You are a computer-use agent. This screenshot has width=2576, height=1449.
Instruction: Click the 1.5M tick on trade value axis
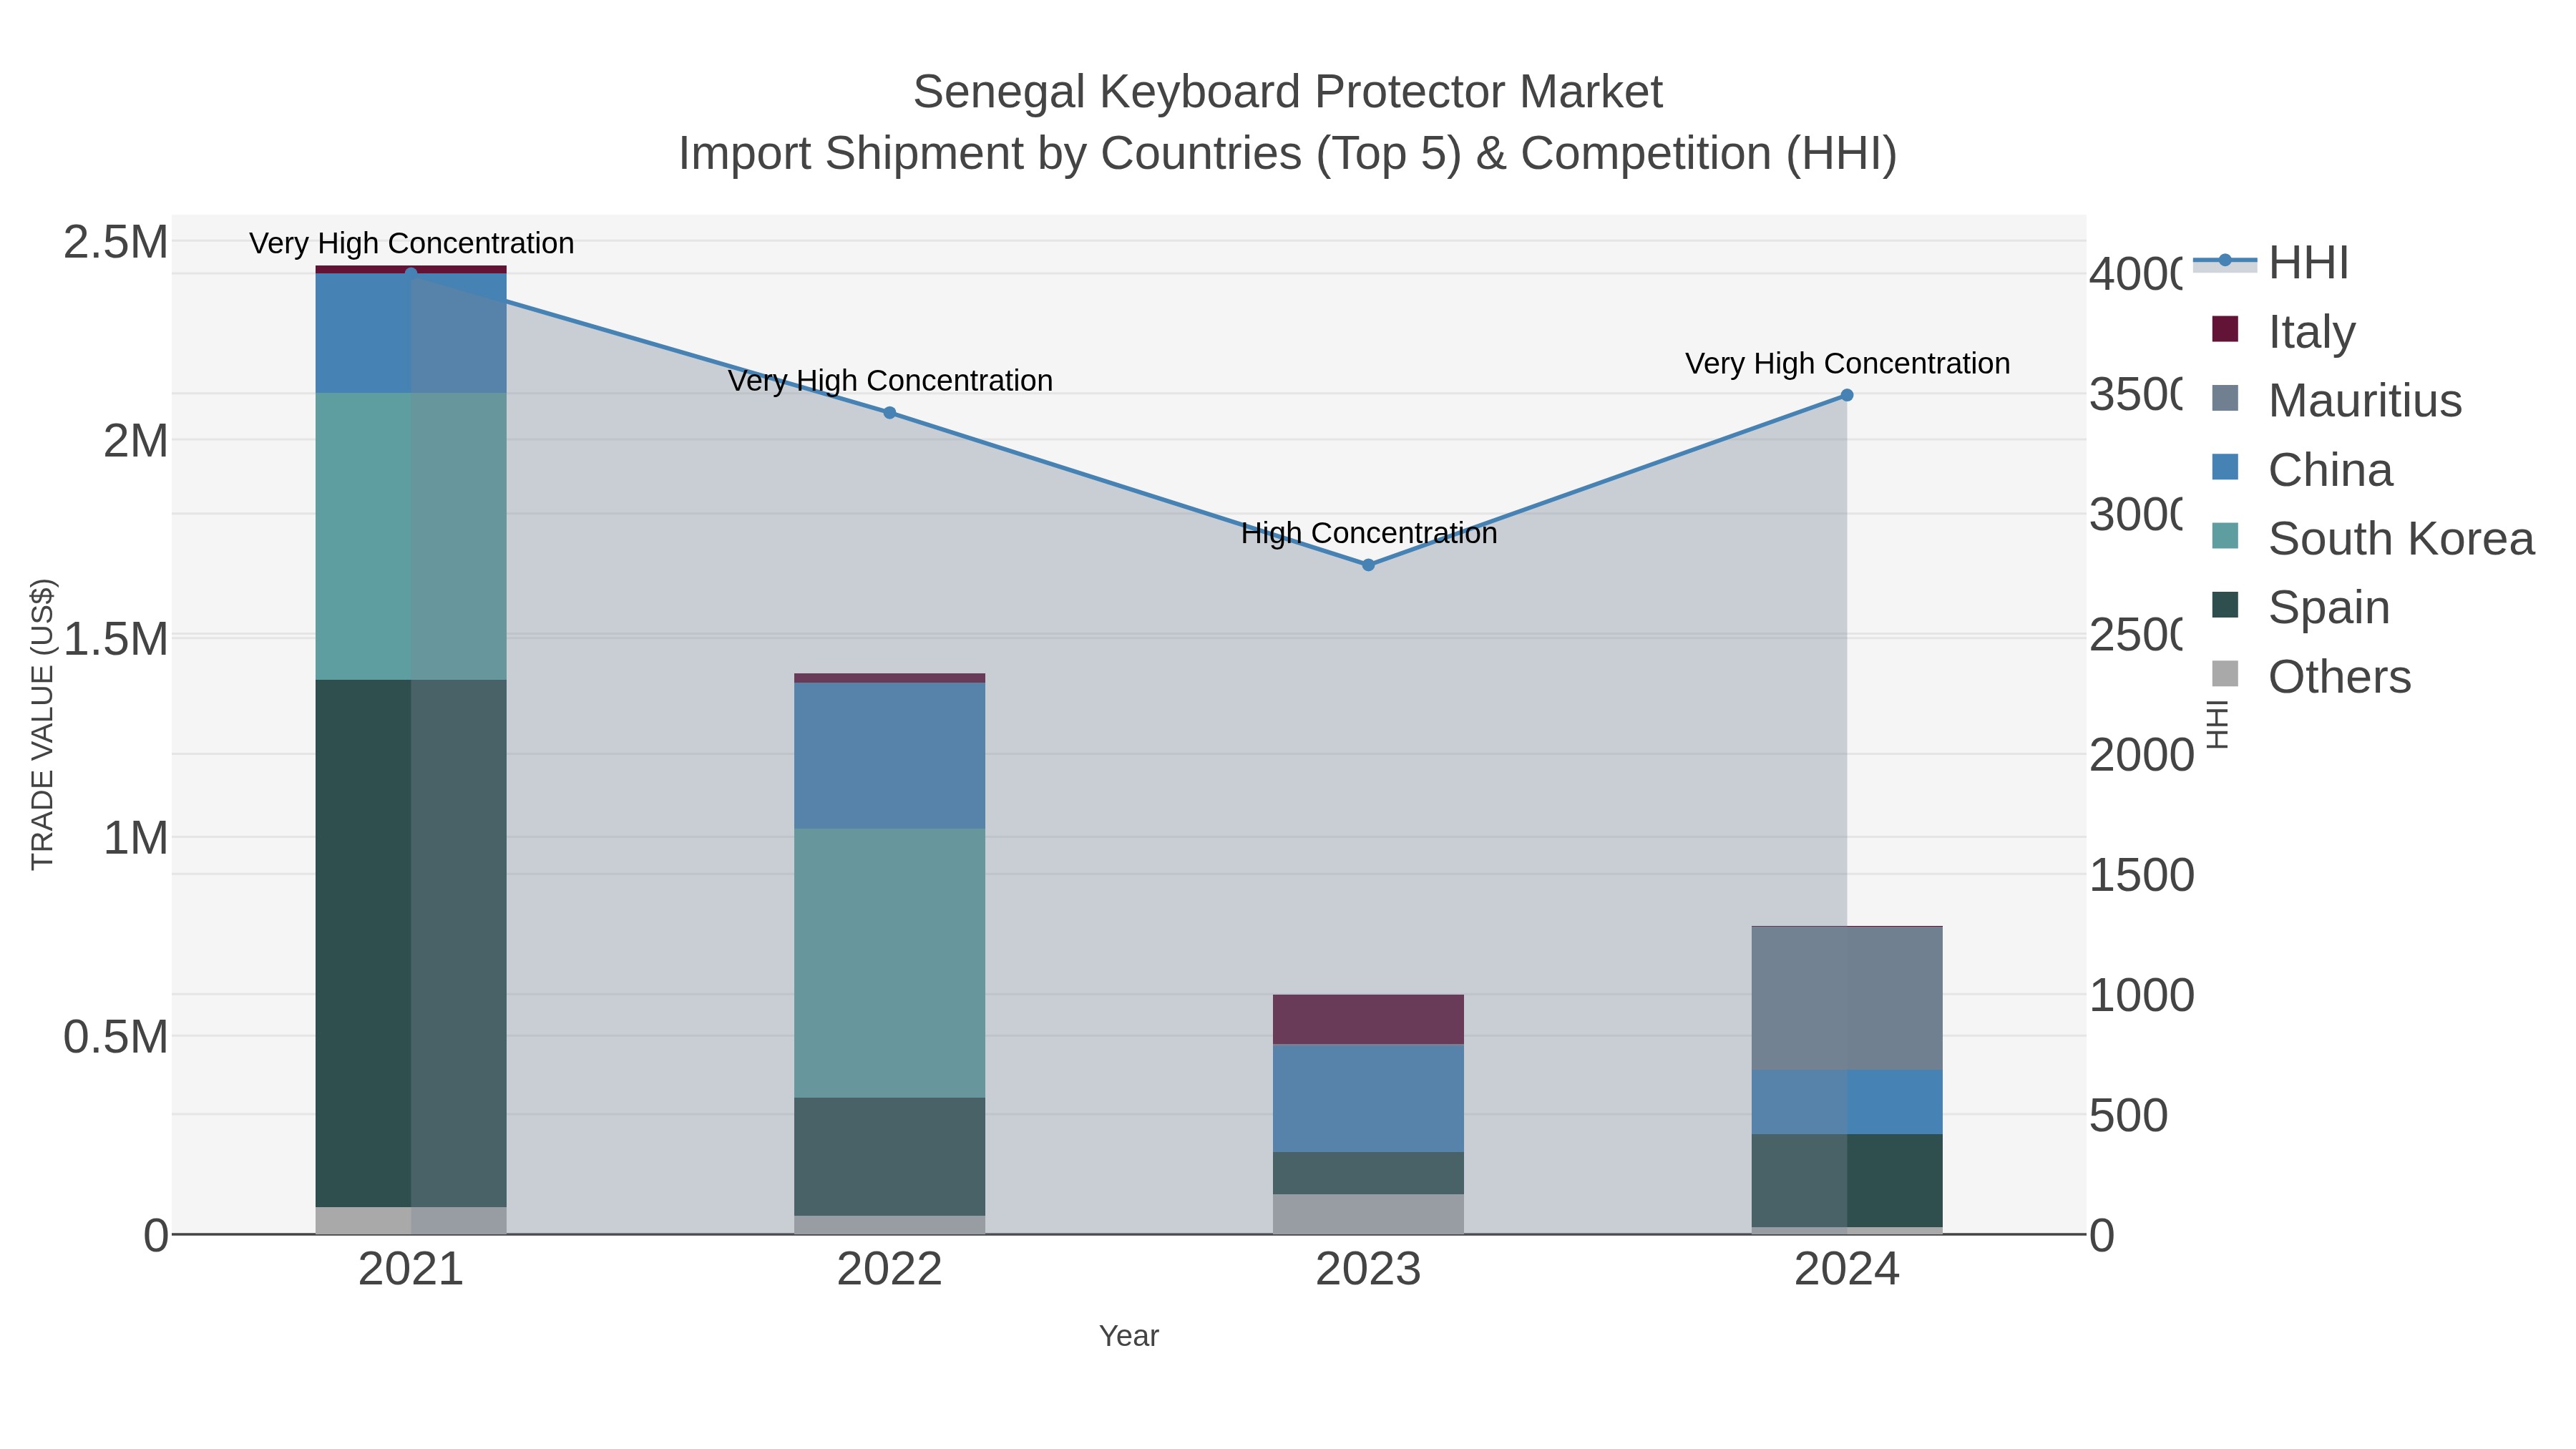[116, 639]
